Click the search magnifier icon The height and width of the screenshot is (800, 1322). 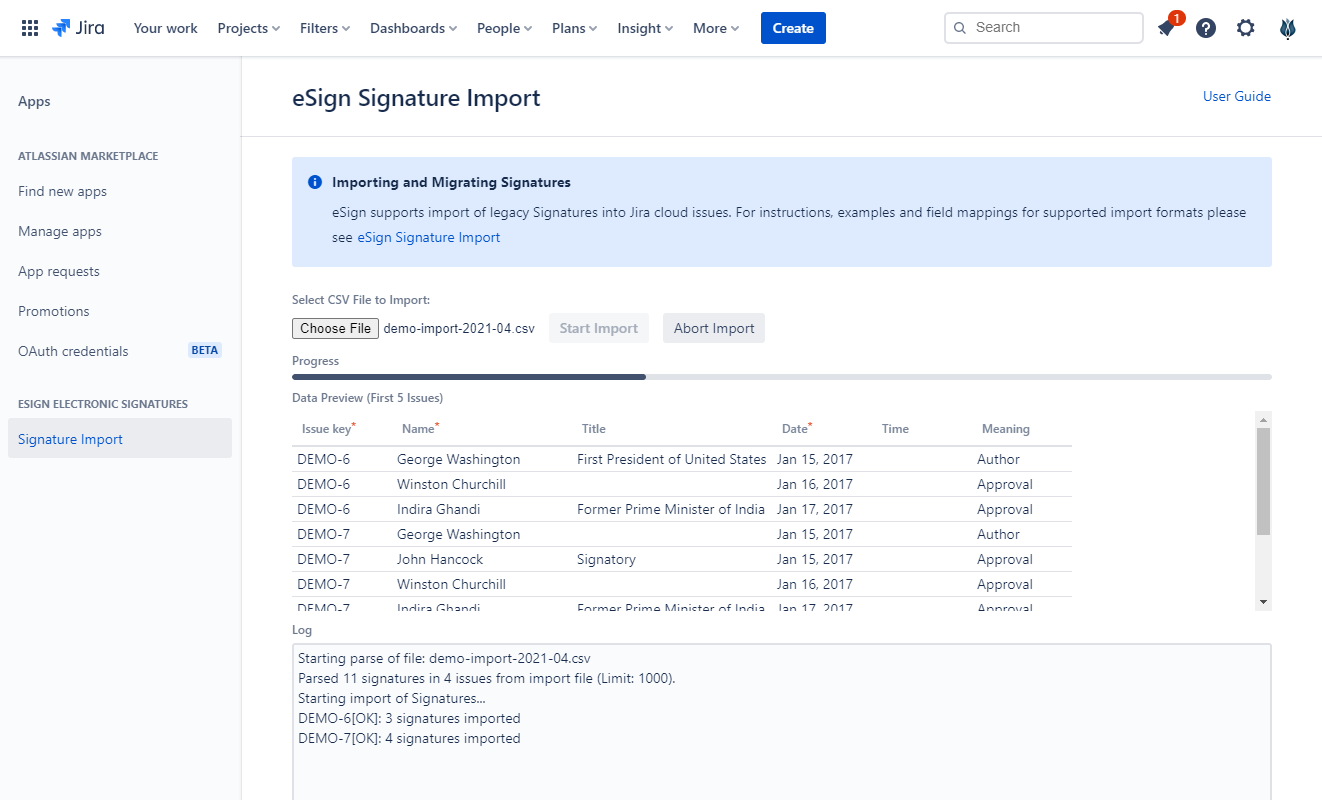click(x=961, y=28)
